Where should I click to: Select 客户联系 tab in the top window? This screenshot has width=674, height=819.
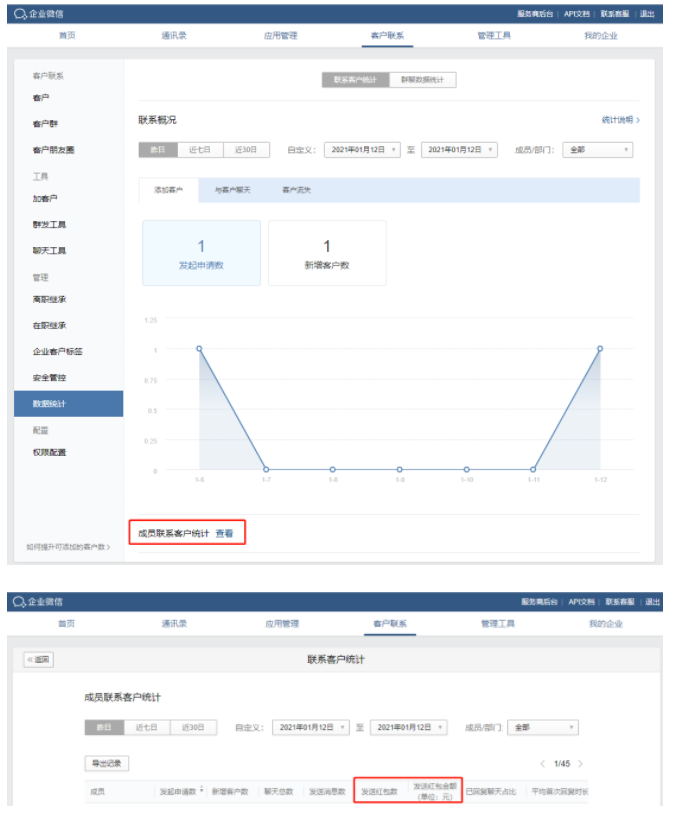387,36
